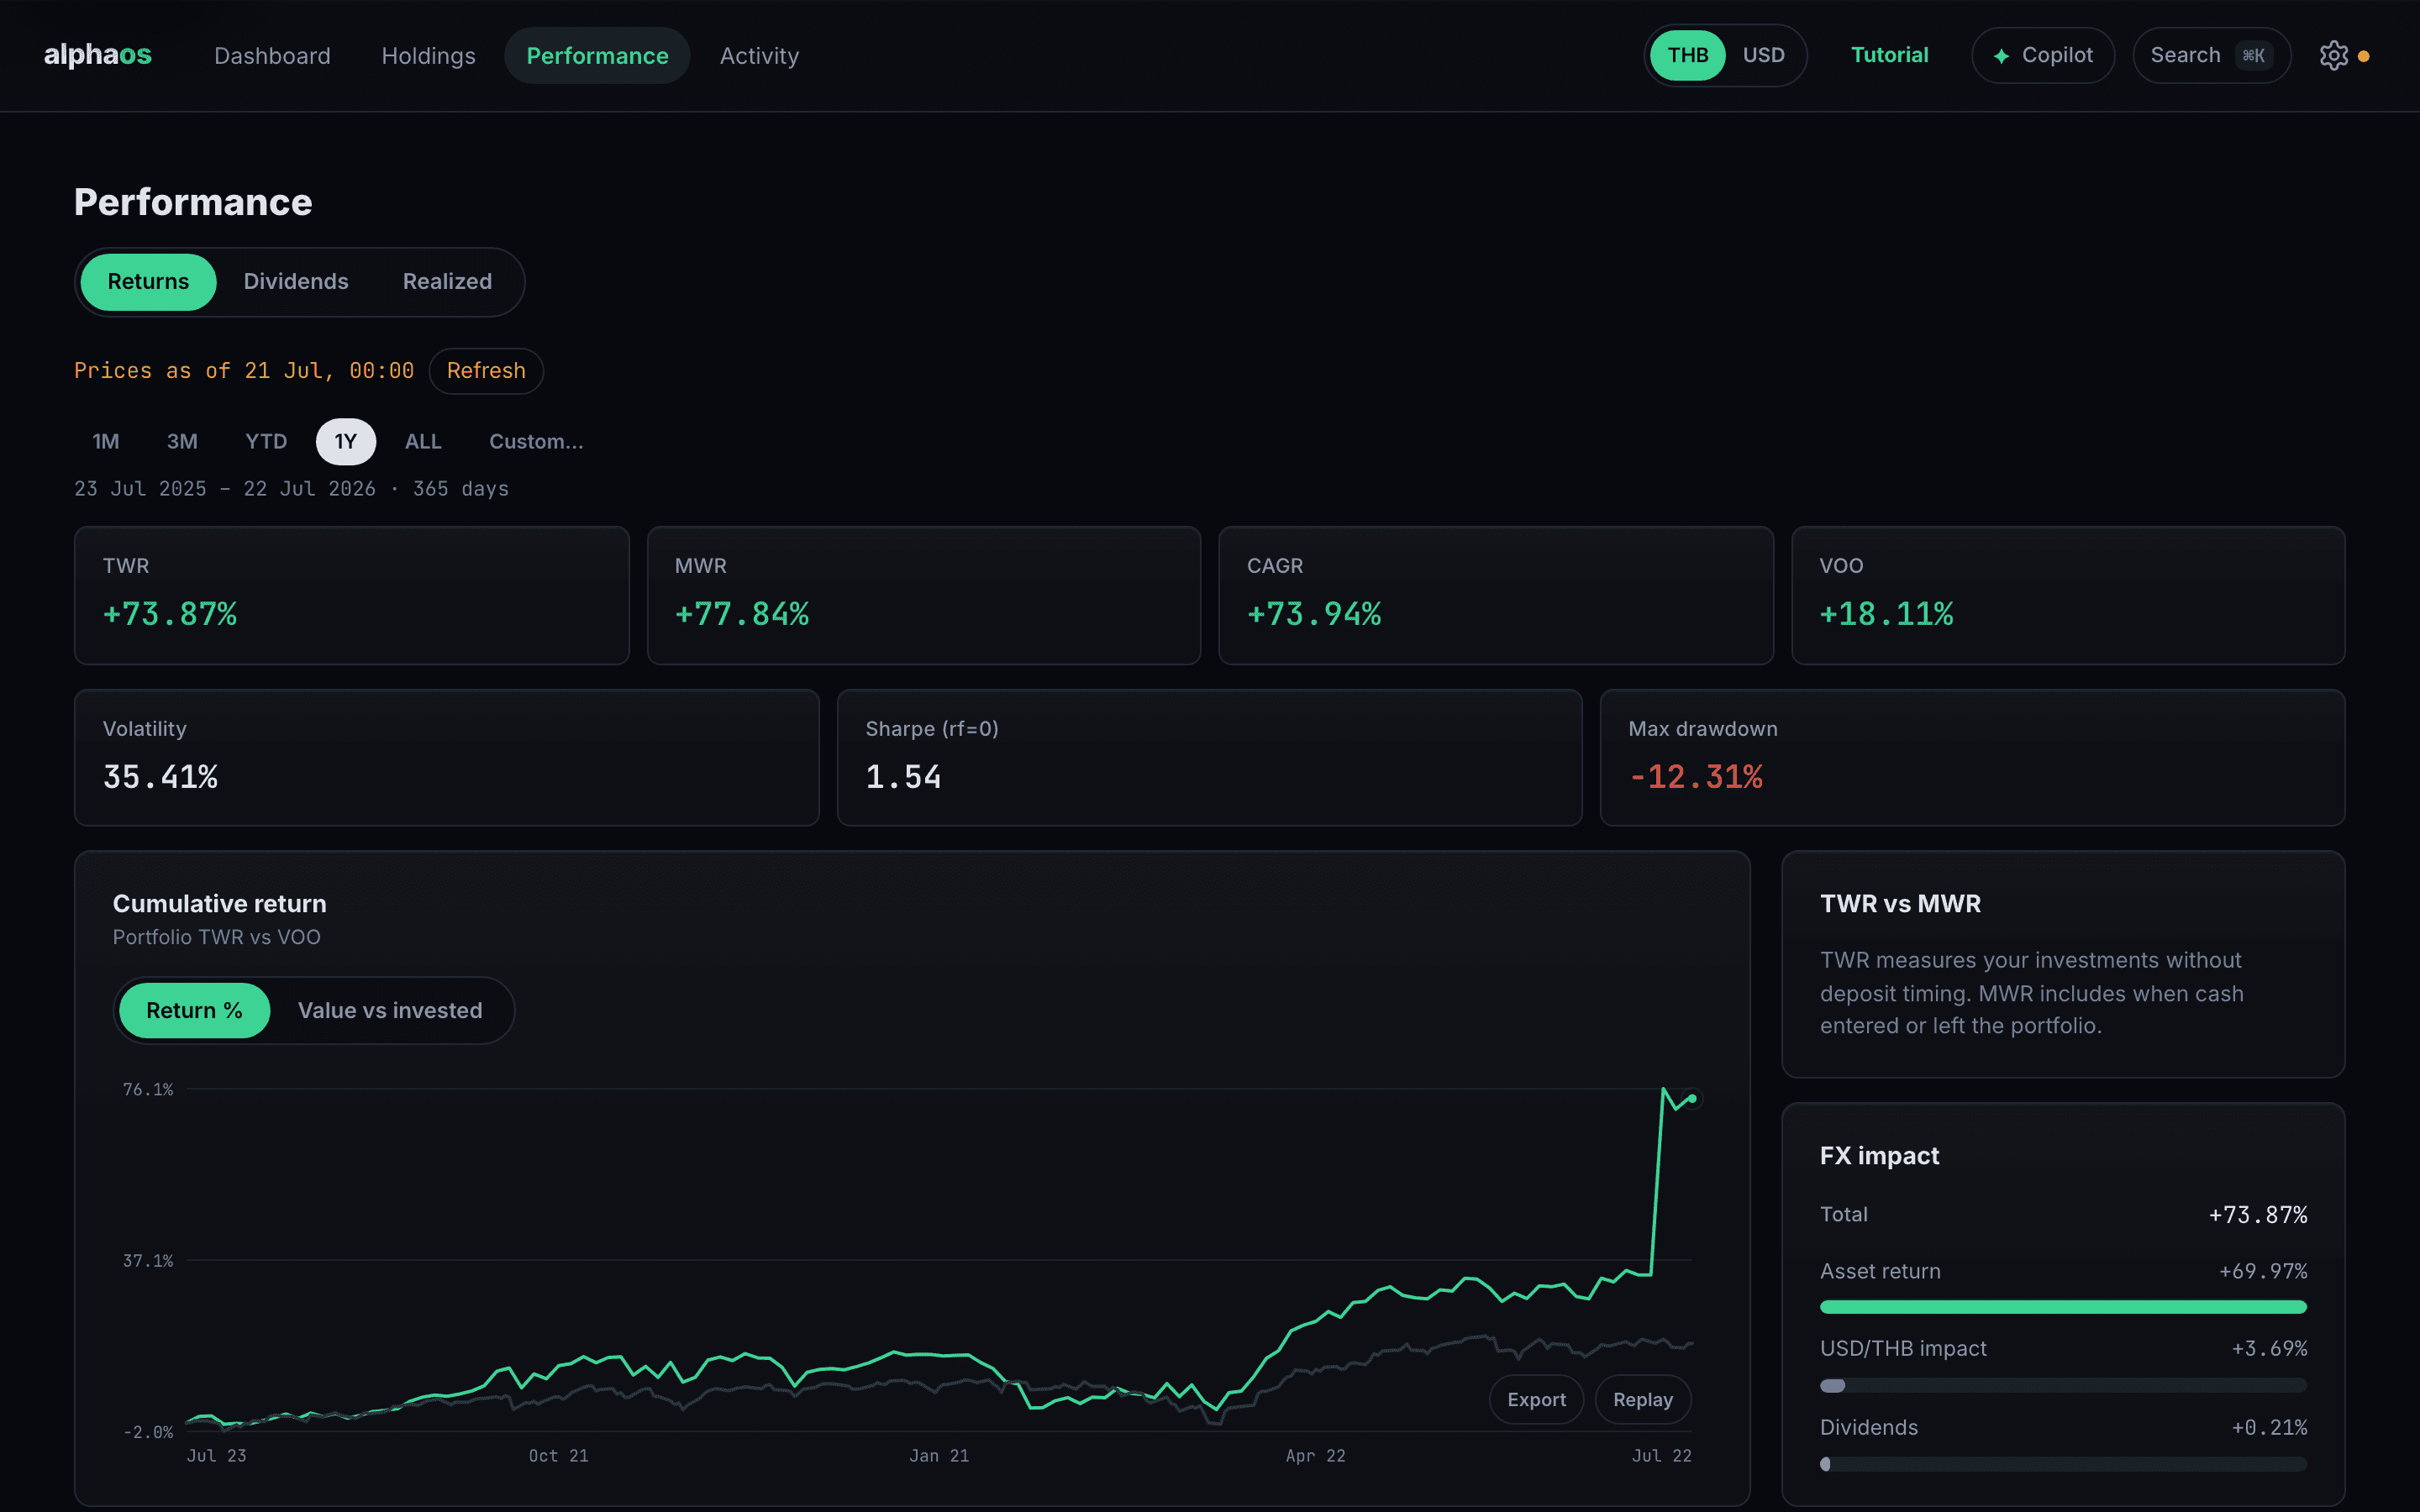2420x1512 pixels.
Task: Click the orange notification dot
Action: coord(2364,56)
